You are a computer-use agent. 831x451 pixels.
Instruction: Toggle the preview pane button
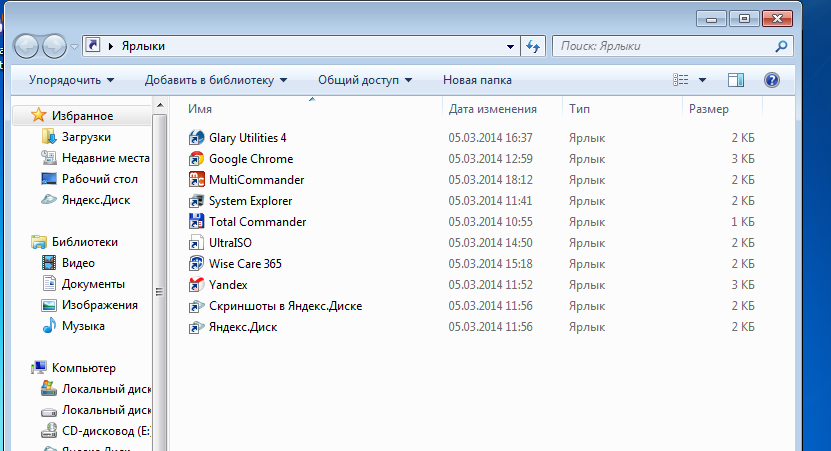tap(736, 80)
